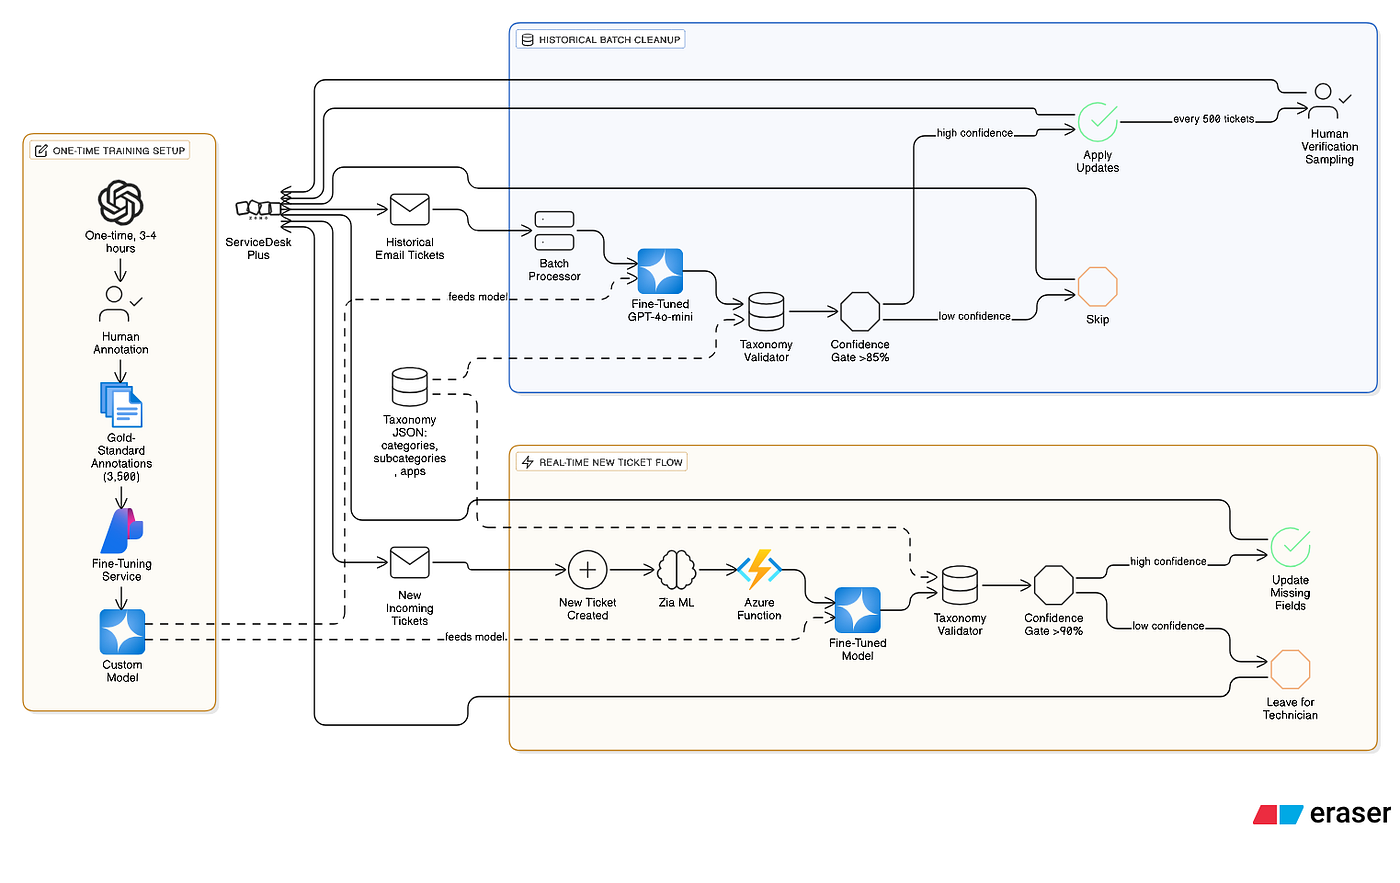Viewport: 1400px width, 883px height.
Task: Select the Fine-Tuning Service icon
Action: click(122, 530)
